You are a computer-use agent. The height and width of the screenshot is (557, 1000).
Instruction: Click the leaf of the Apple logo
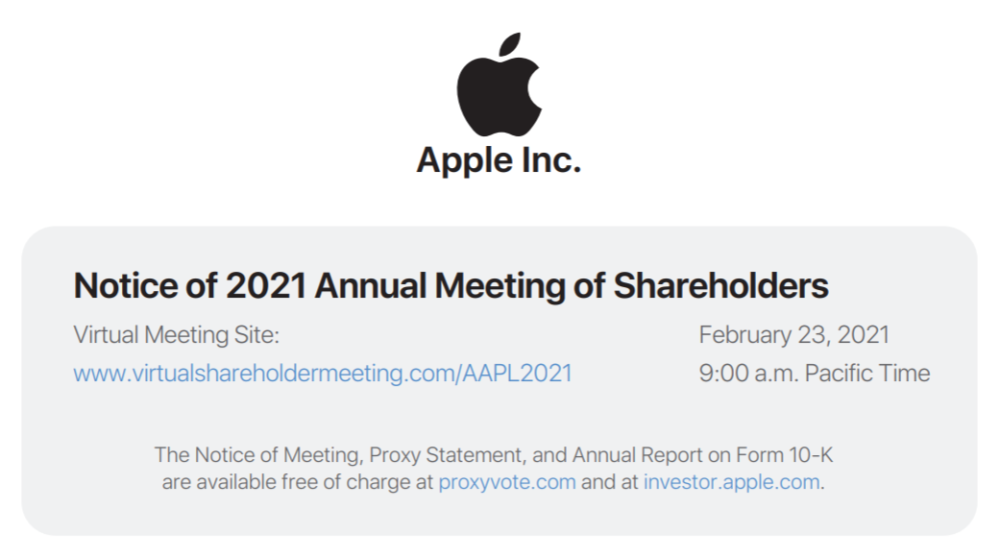click(510, 44)
